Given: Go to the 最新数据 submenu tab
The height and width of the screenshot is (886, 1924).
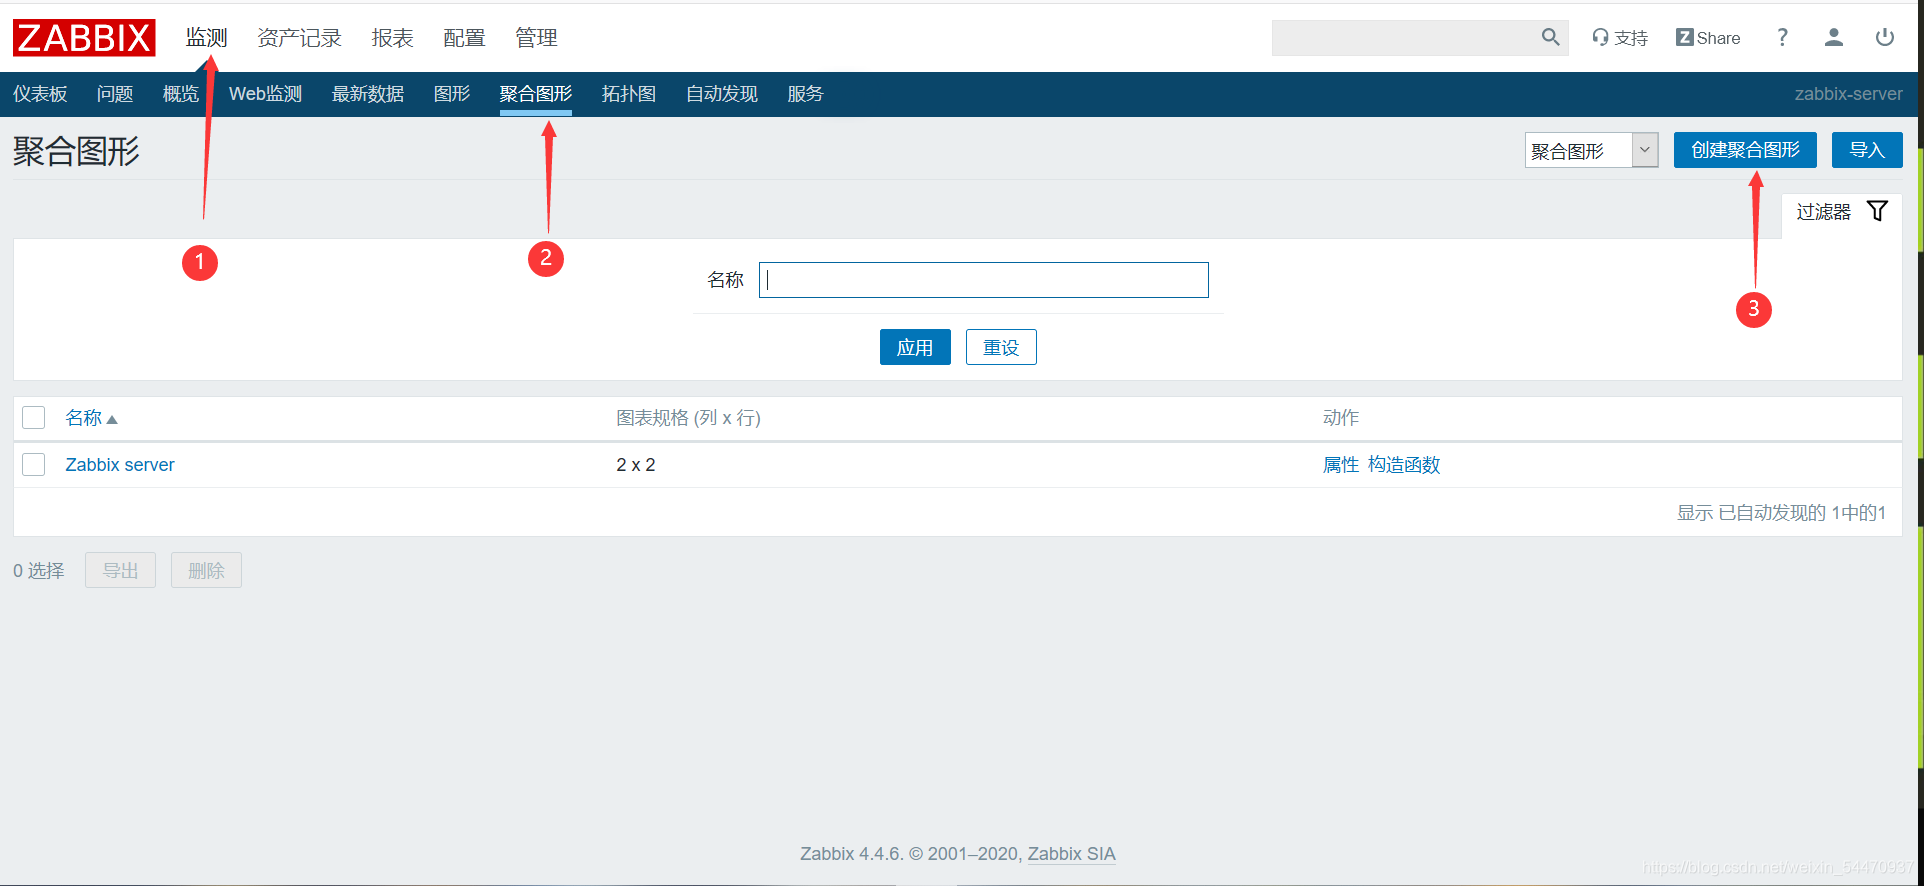Looking at the screenshot, I should click(368, 94).
